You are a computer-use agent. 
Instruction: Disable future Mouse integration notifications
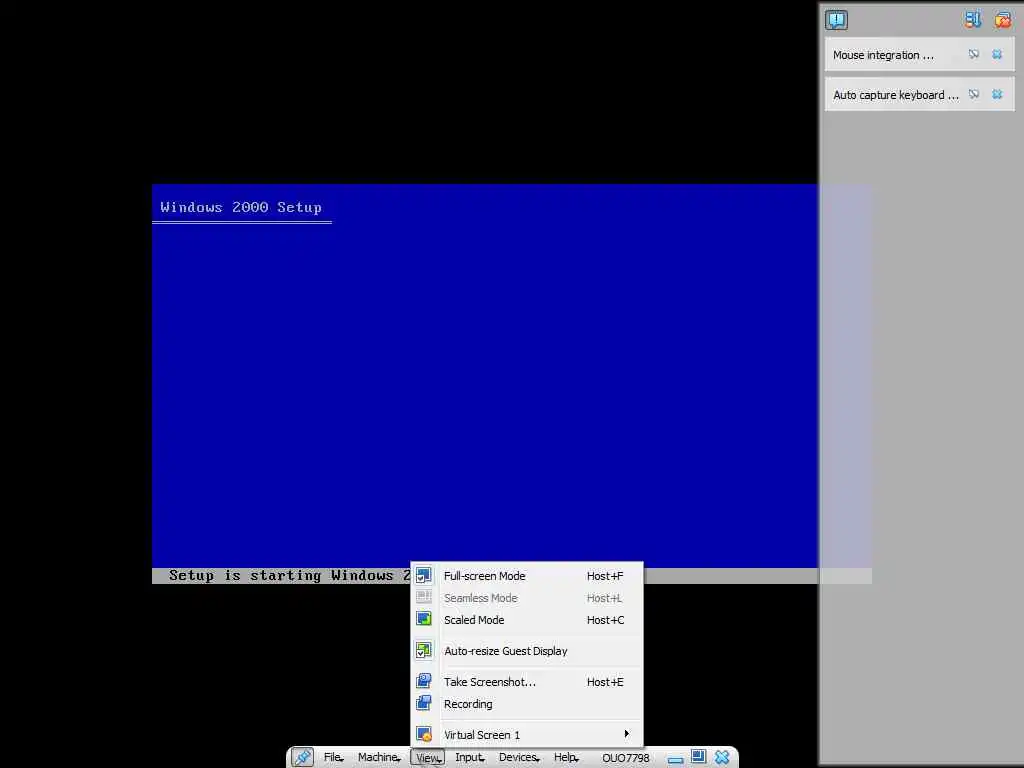pos(974,54)
